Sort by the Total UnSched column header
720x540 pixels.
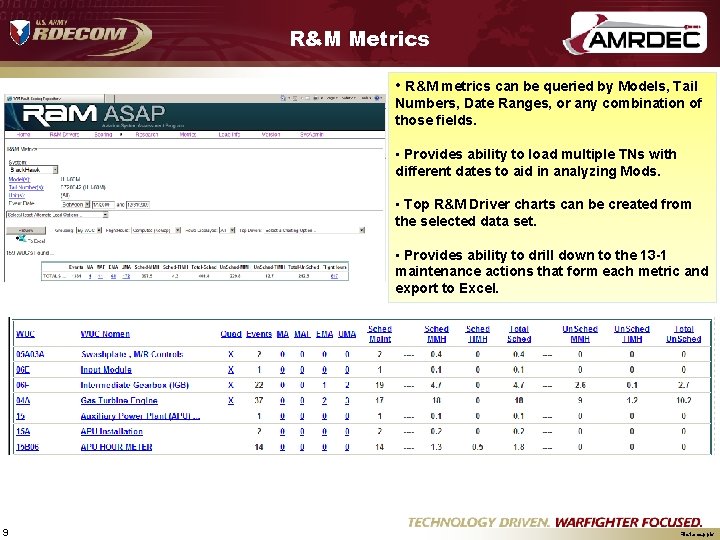point(683,334)
